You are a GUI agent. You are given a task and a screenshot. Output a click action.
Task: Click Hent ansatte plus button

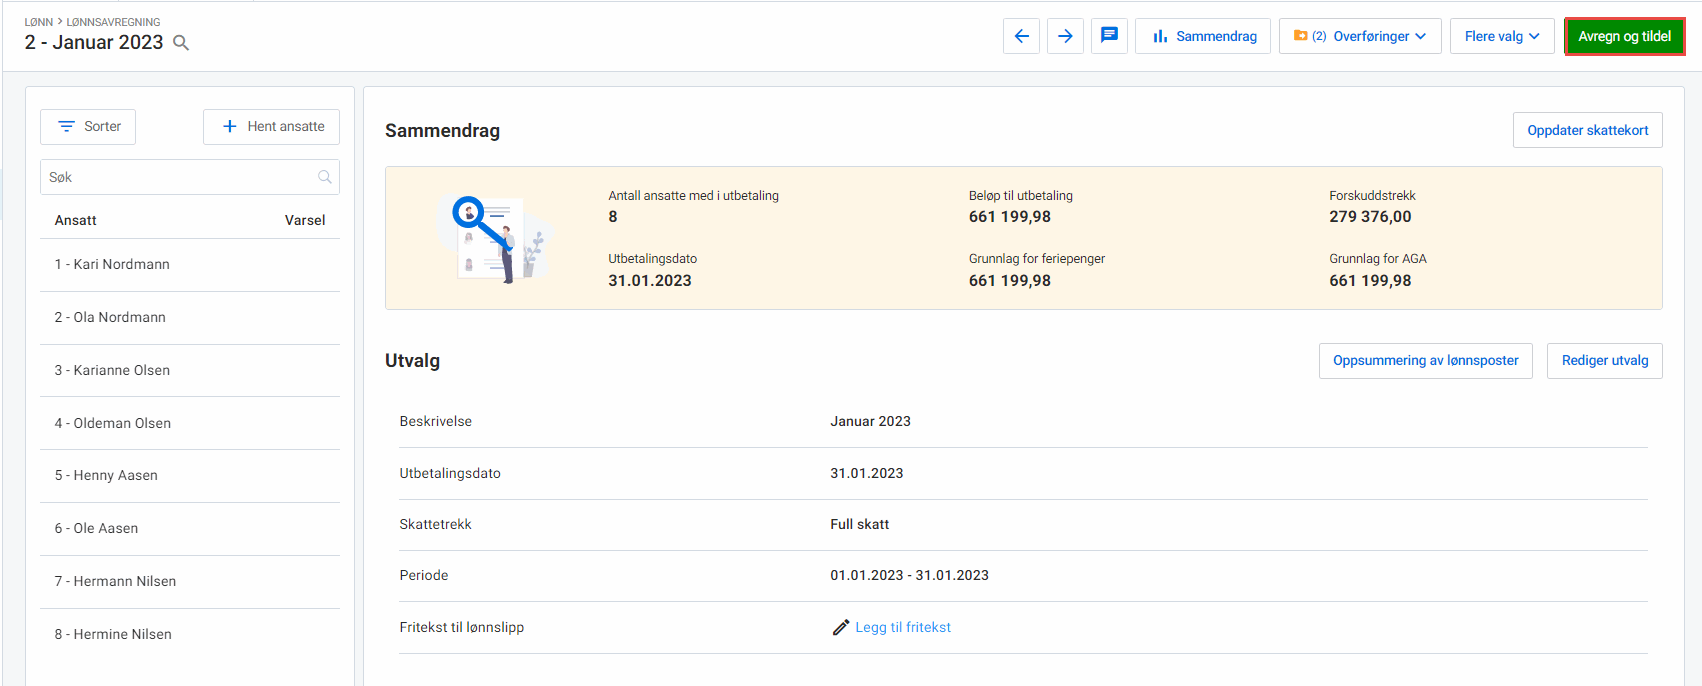point(272,127)
